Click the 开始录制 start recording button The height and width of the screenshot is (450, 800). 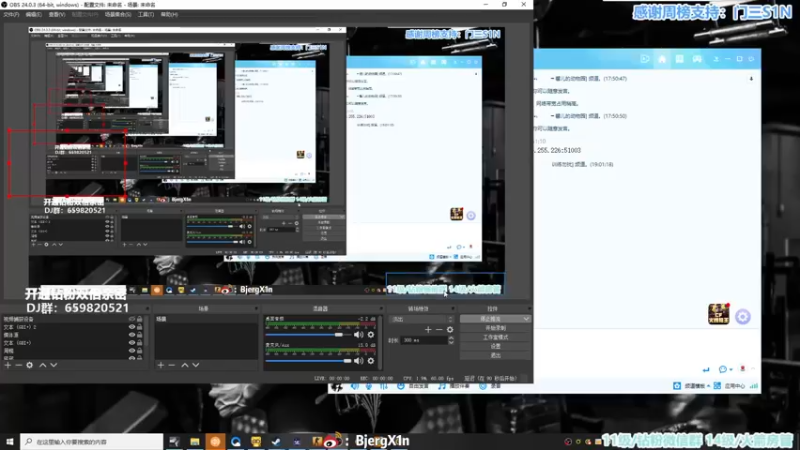495,328
